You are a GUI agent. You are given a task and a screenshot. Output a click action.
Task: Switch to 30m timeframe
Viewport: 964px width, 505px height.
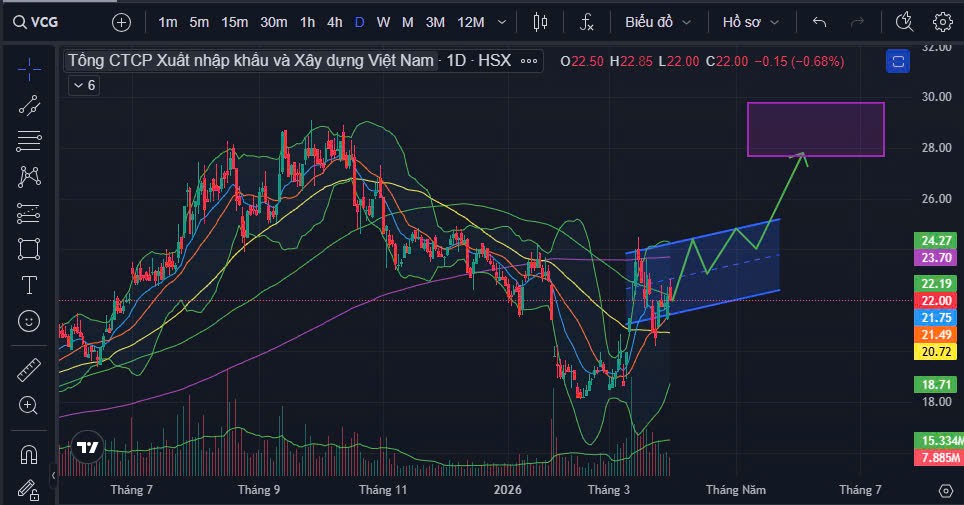tap(274, 22)
